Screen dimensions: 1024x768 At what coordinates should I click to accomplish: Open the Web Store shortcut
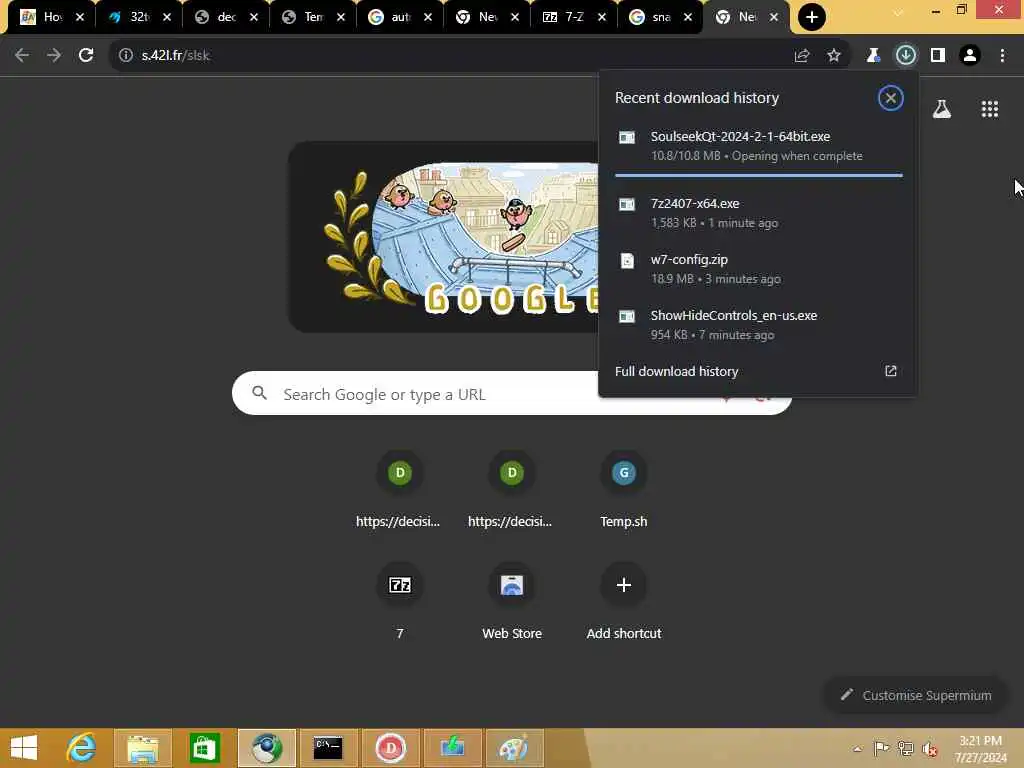[511, 600]
